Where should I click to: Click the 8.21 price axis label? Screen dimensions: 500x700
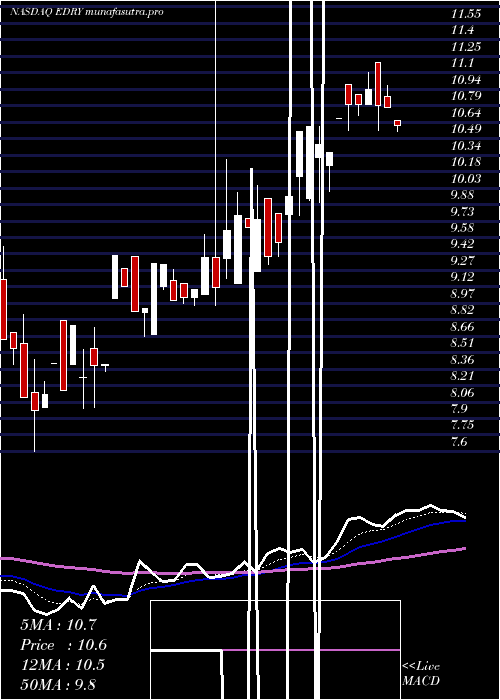coord(462,376)
